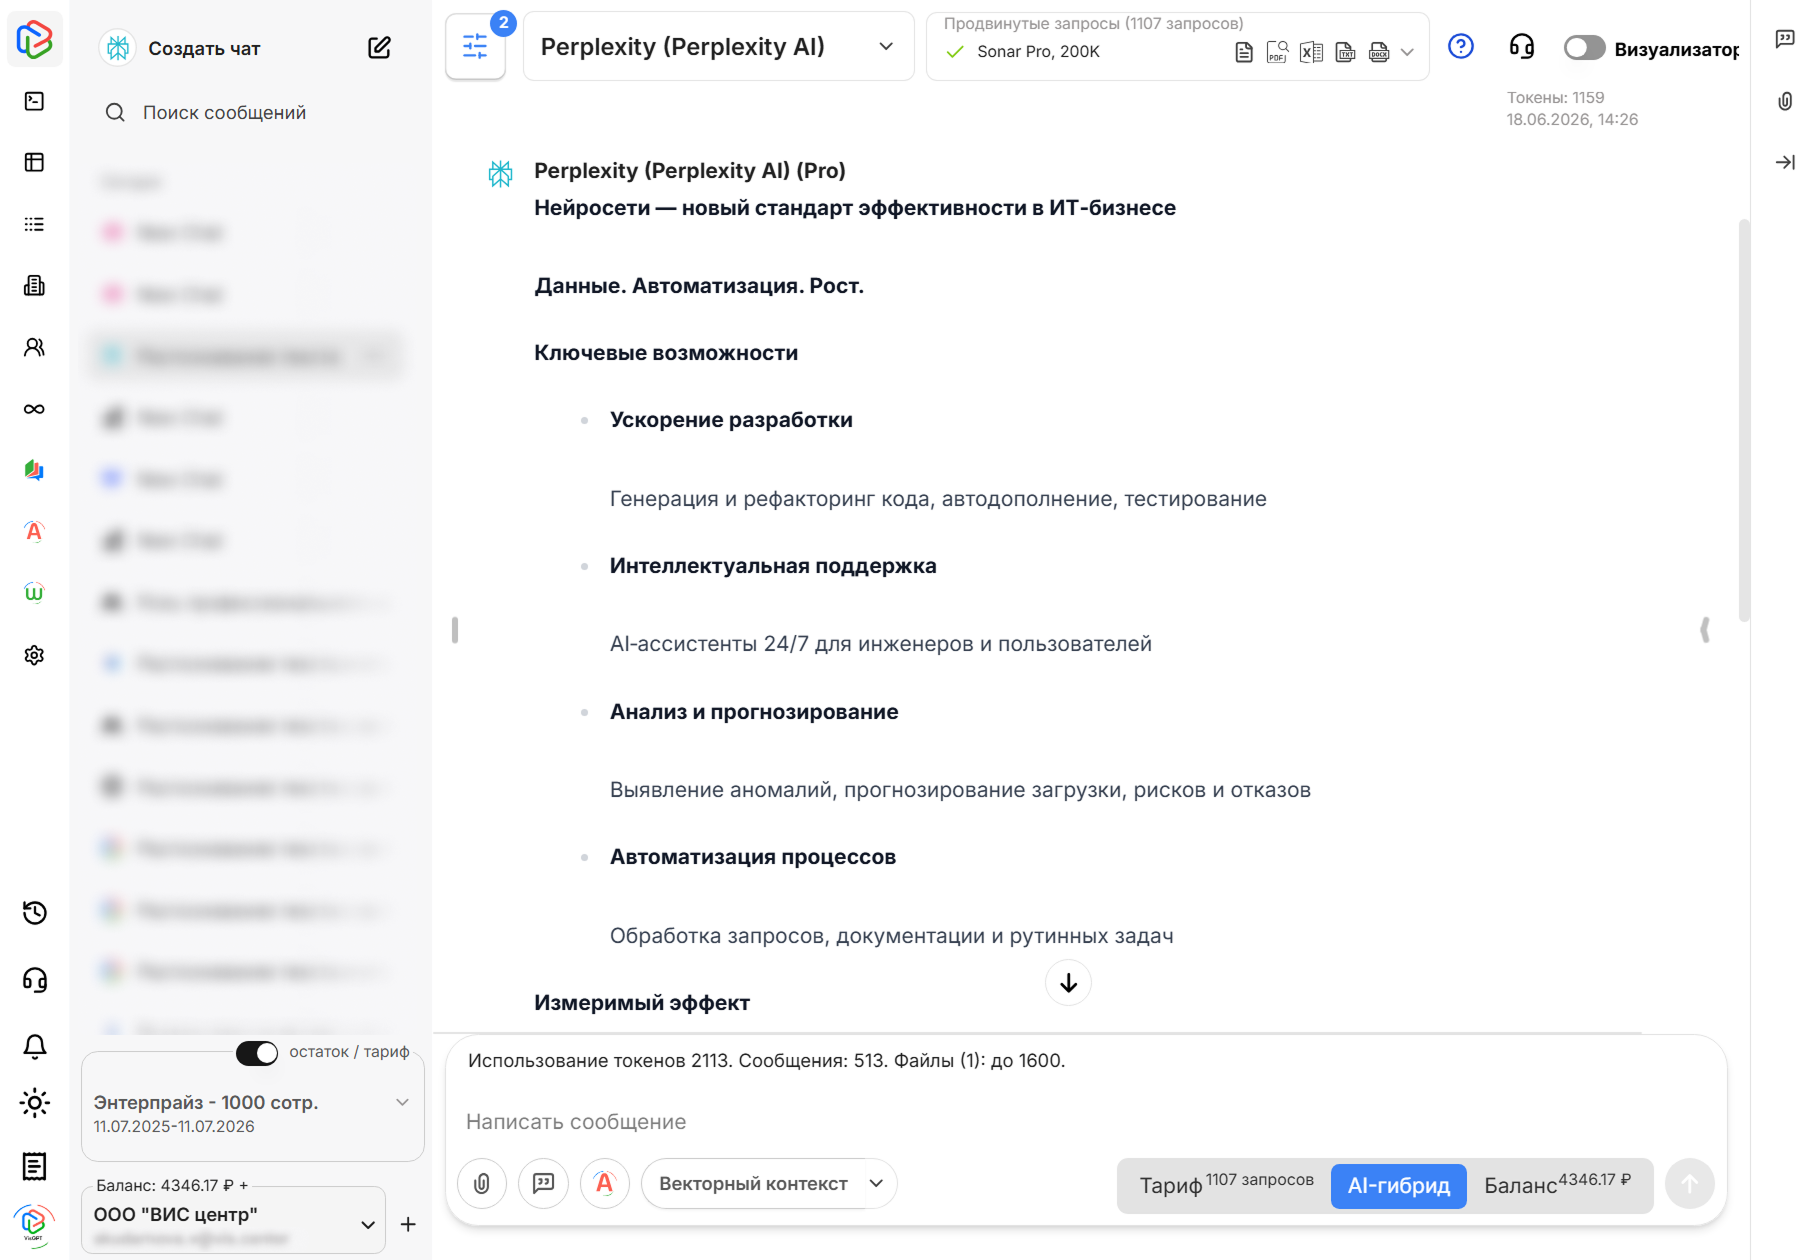This screenshot has width=1819, height=1260.
Task: Click Токены: 1159 text
Action: pos(1555,98)
